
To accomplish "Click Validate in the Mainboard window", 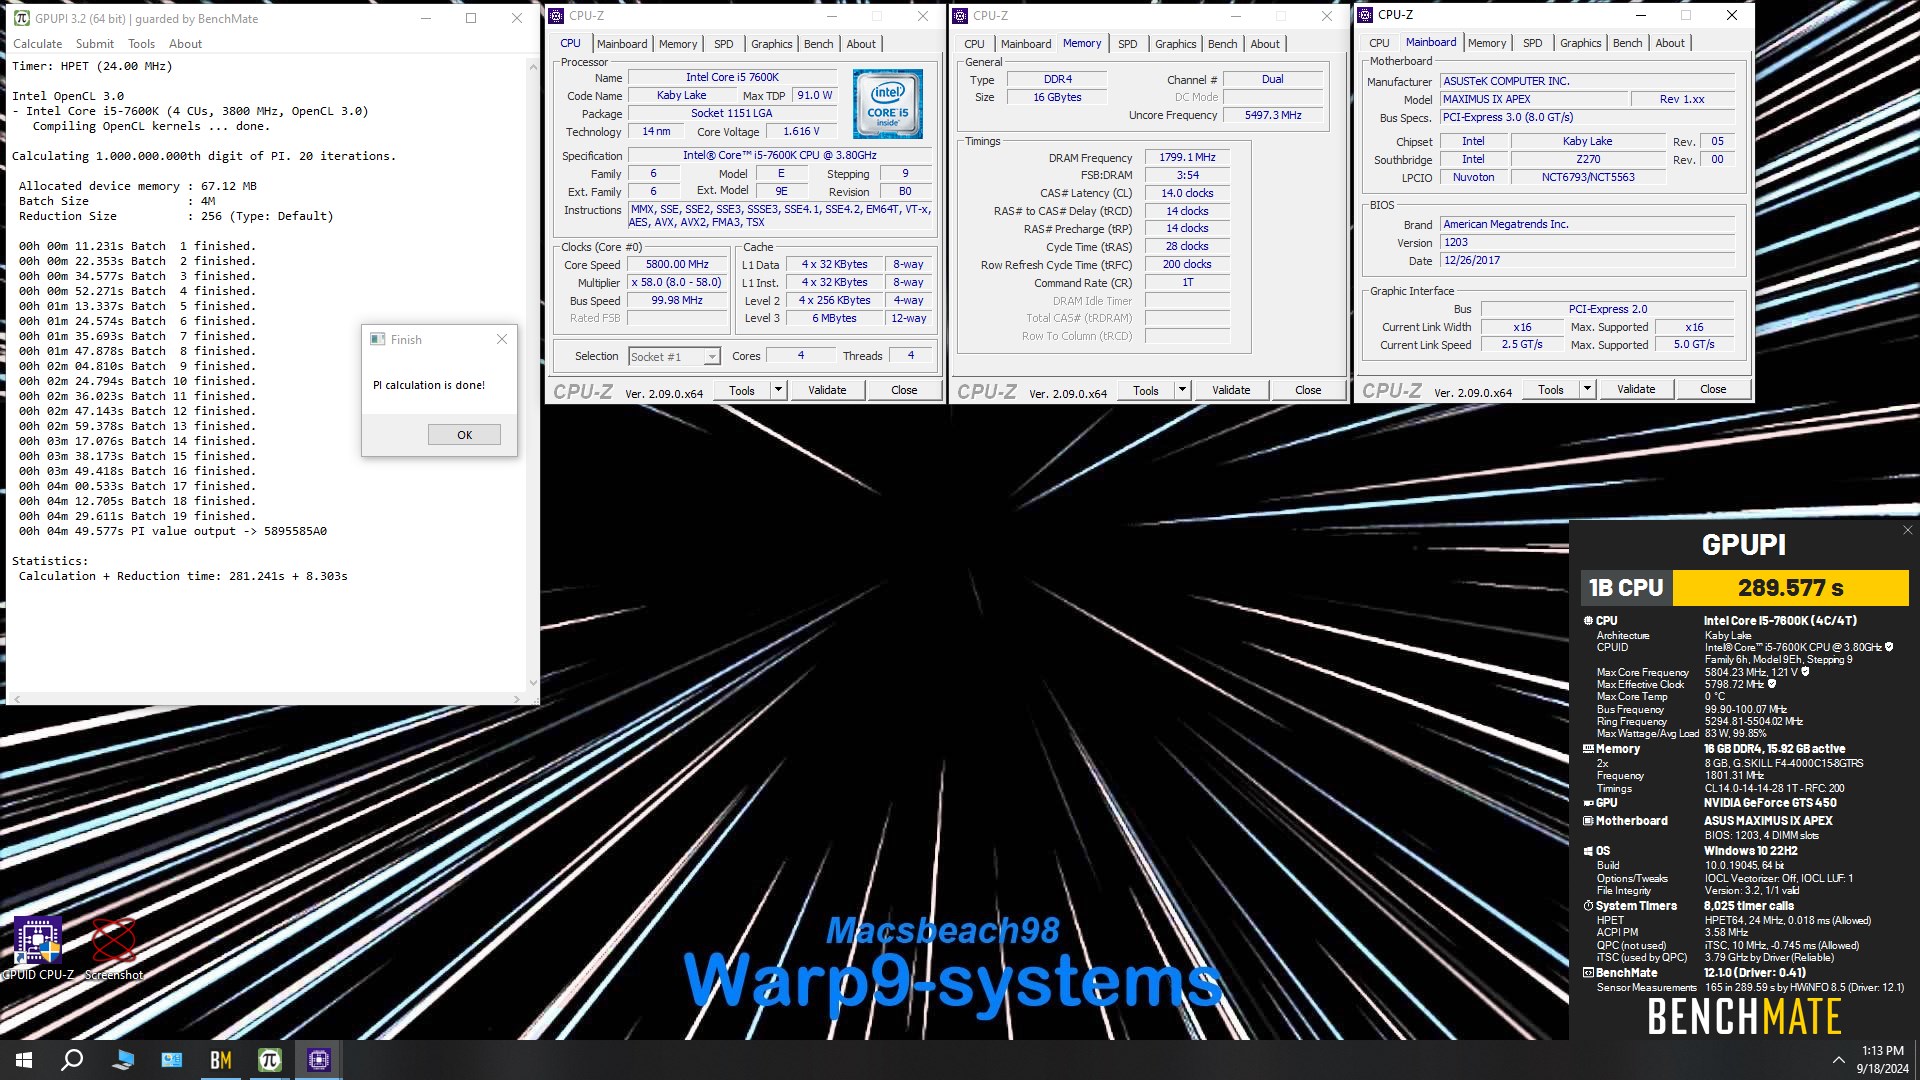I will 1636,389.
